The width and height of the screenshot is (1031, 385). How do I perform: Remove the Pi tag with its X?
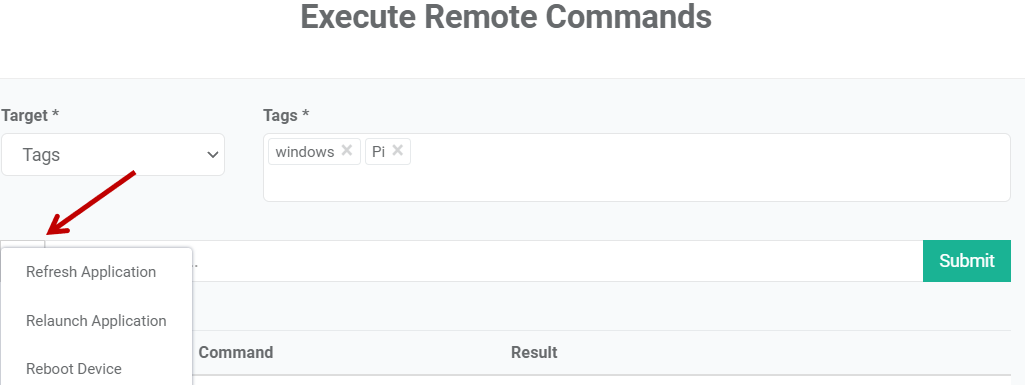(x=397, y=150)
